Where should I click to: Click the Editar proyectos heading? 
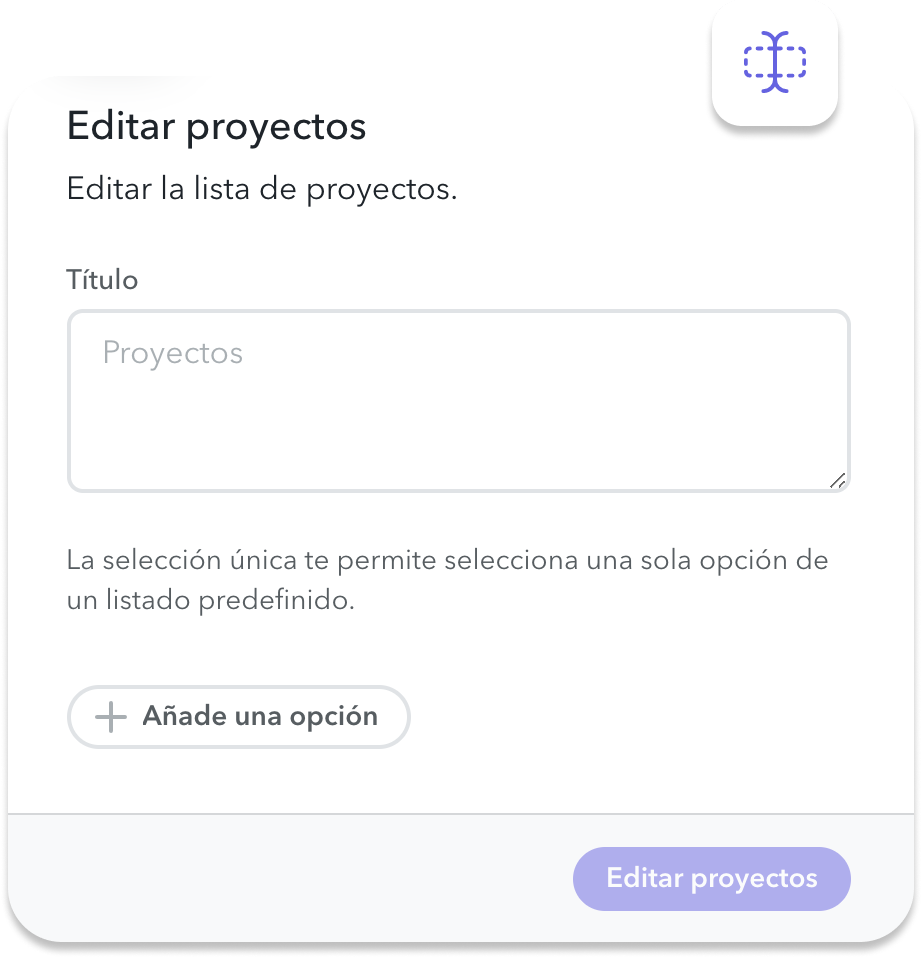(216, 127)
